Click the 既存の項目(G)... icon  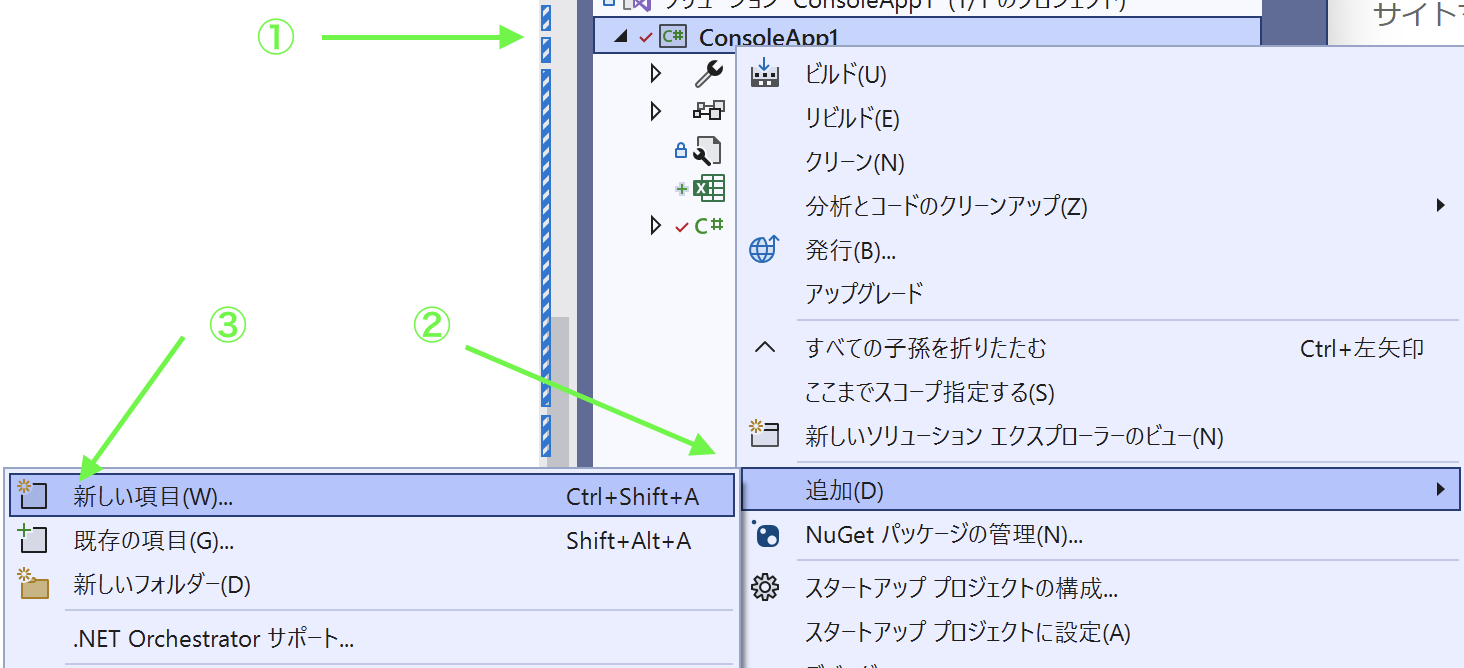[x=33, y=540]
